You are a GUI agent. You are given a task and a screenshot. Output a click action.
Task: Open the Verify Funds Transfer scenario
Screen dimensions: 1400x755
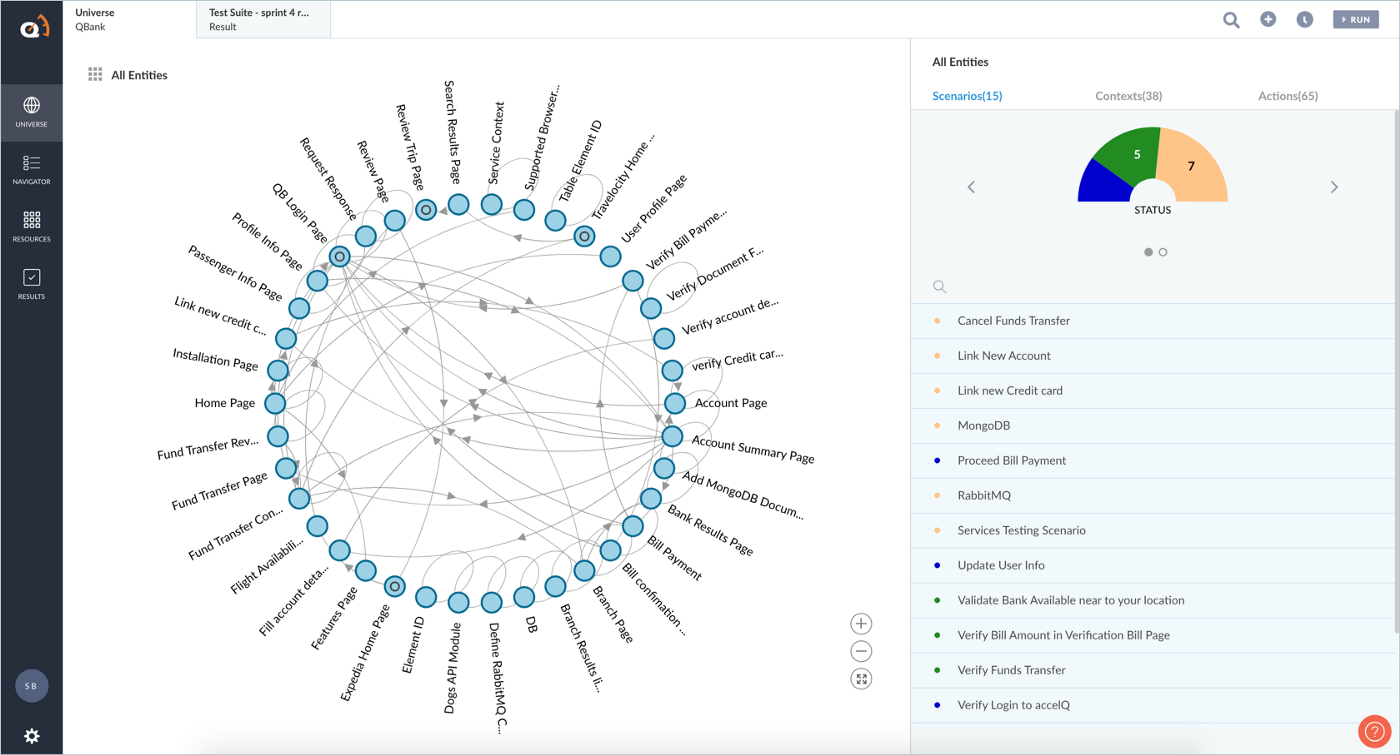point(1011,670)
